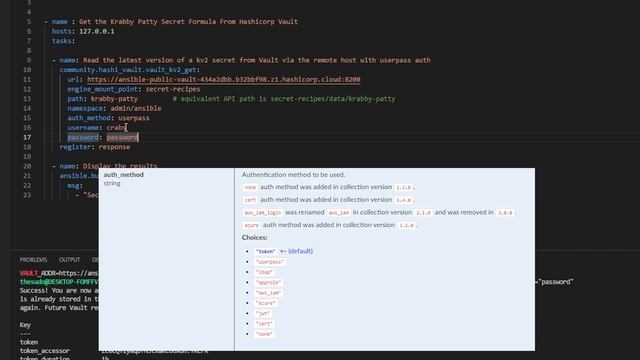Click the "none" choice in the Choices list
640x360 pixels.
pos(264,334)
